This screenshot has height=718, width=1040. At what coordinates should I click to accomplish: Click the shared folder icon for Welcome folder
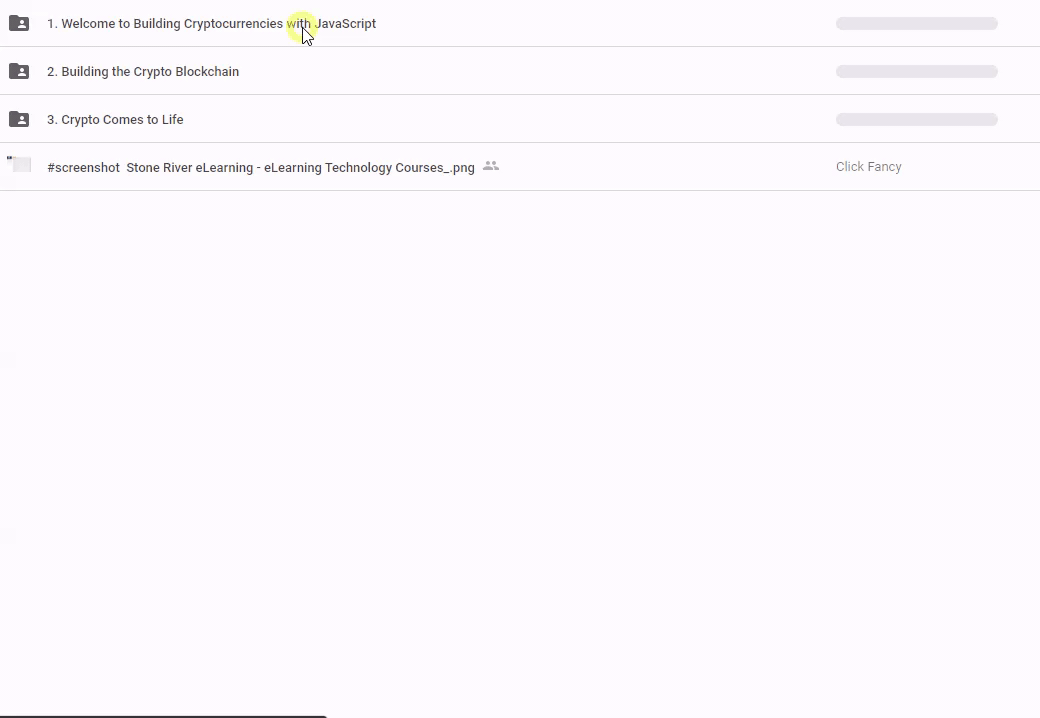[19, 23]
